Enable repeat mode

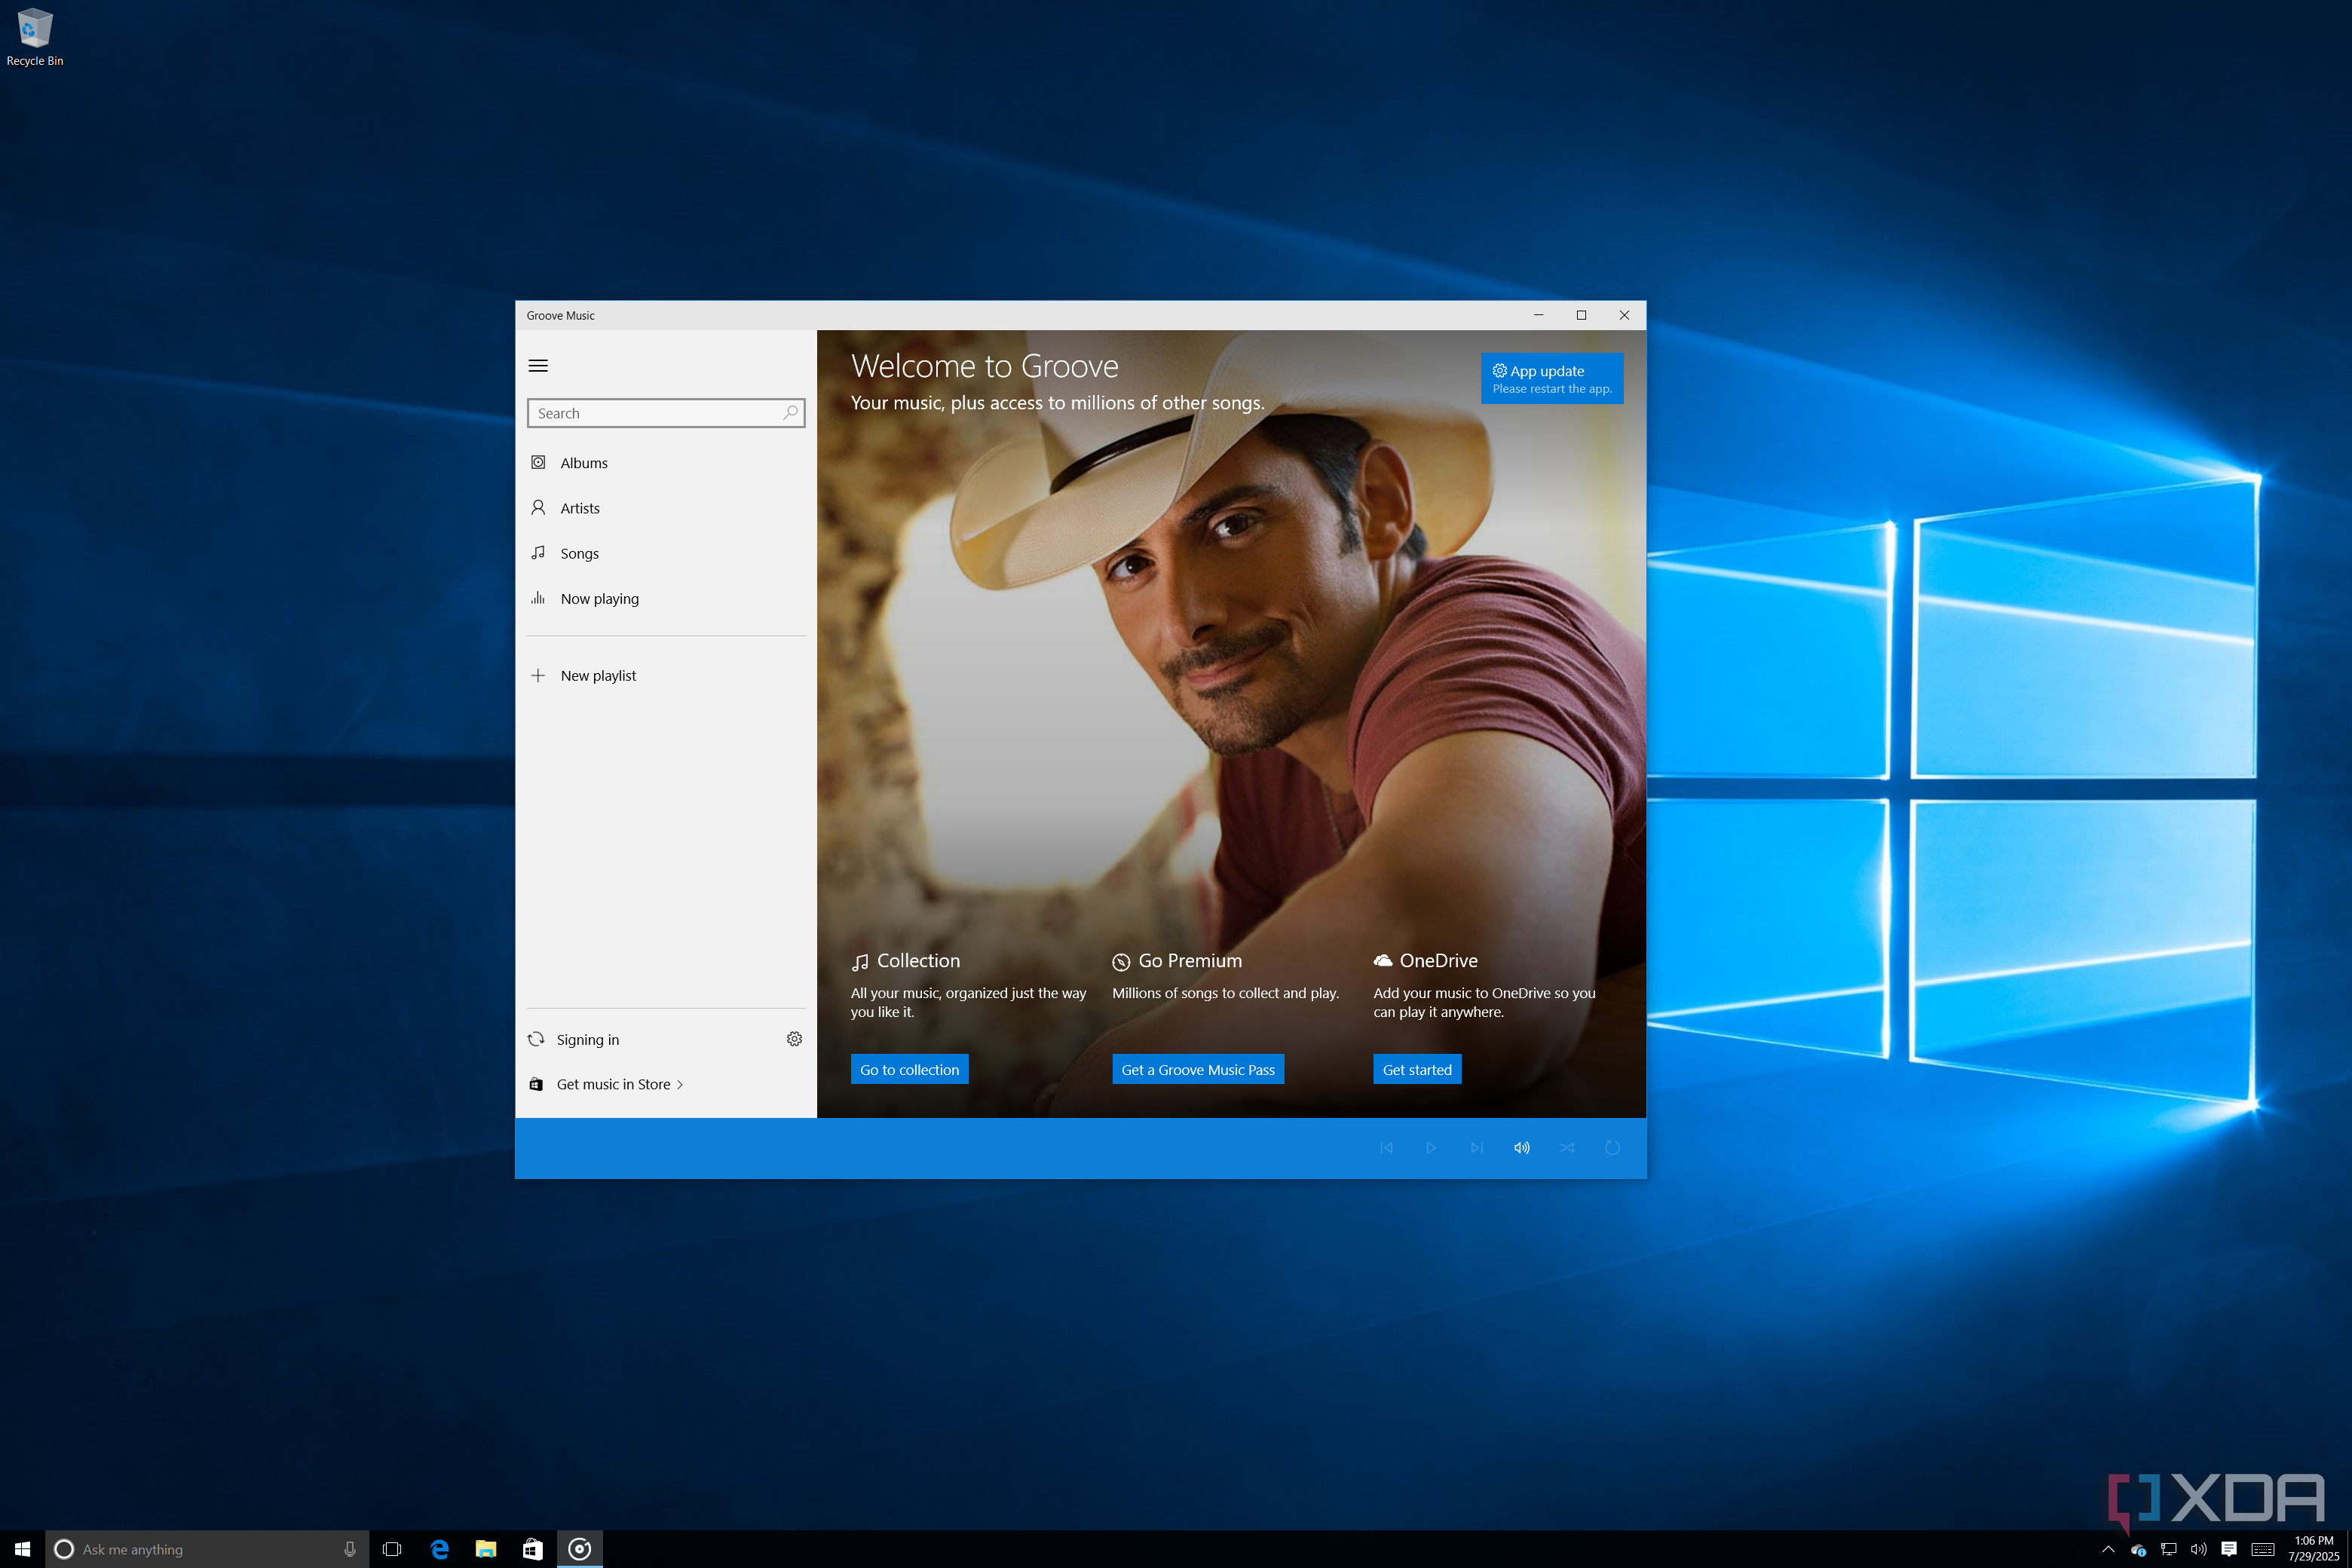click(x=1612, y=1147)
